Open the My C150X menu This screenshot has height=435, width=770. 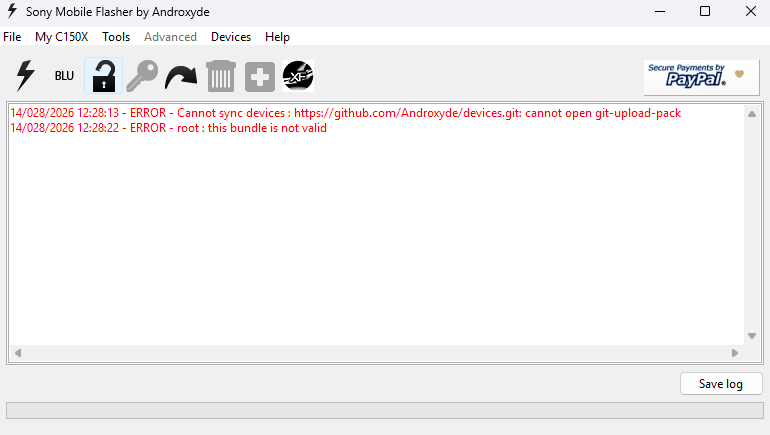[61, 37]
